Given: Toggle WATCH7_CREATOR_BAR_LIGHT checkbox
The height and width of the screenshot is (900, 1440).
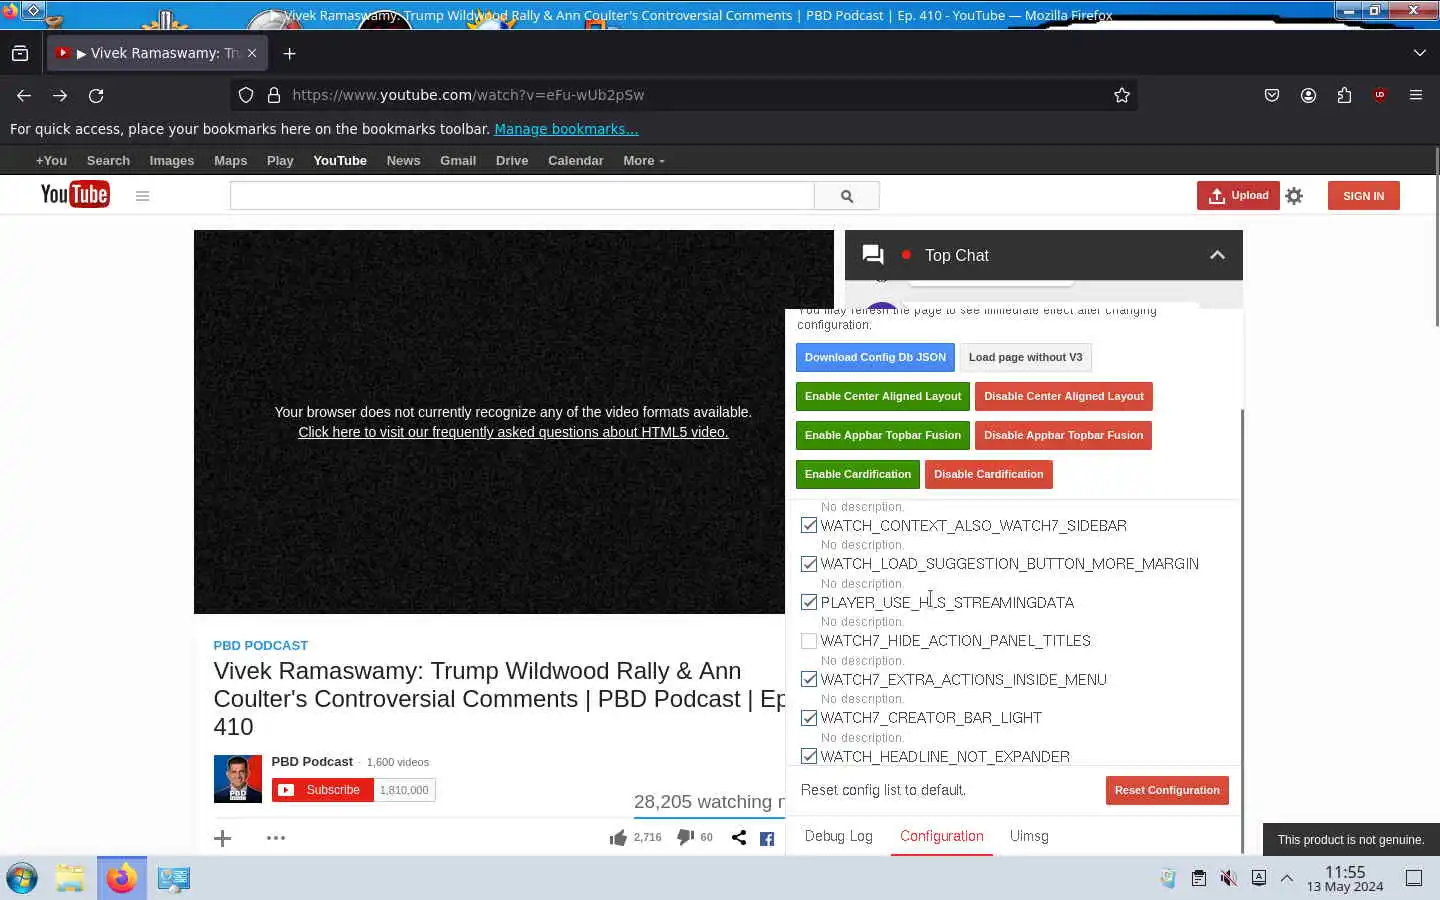Looking at the screenshot, I should click(x=809, y=718).
